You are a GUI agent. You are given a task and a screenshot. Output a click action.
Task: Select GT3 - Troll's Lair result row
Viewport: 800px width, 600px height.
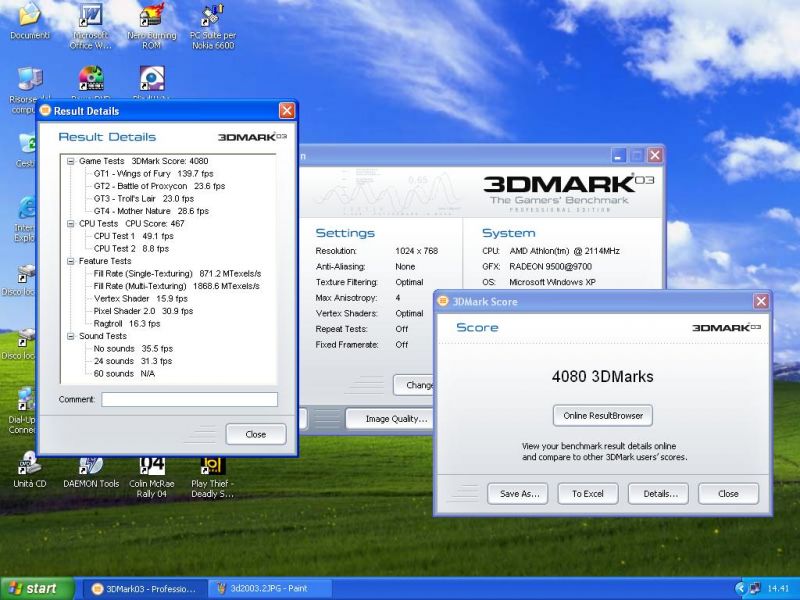click(x=144, y=199)
